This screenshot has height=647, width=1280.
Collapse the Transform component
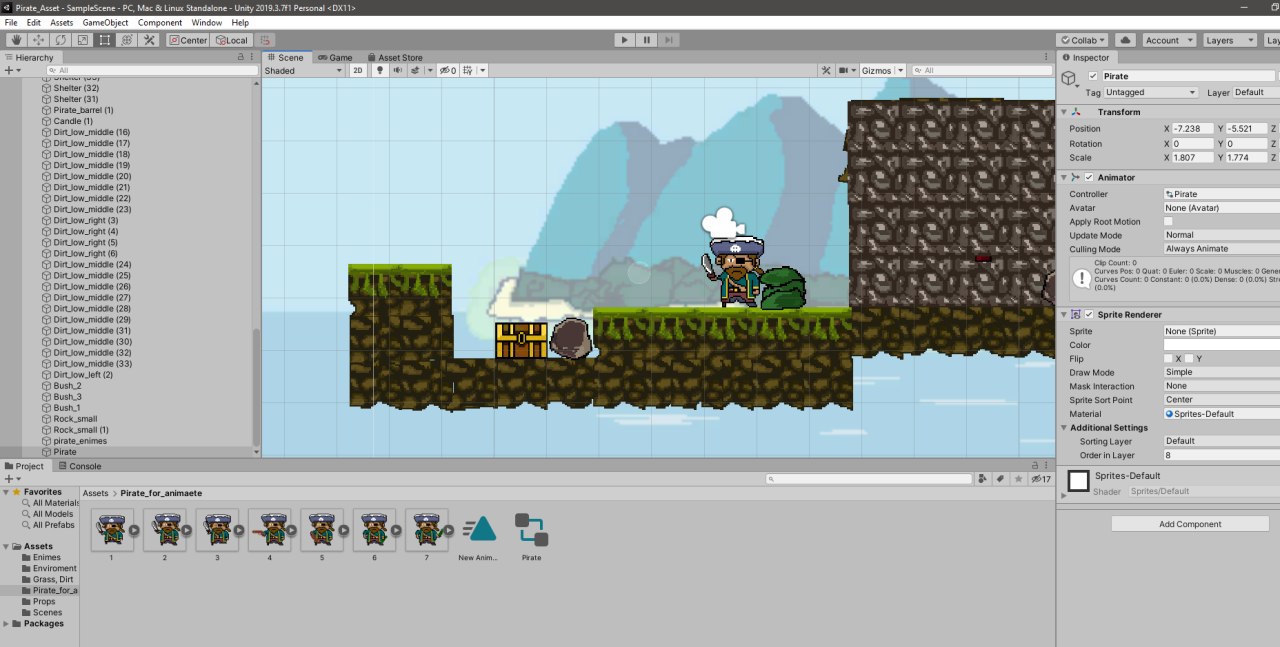1064,112
